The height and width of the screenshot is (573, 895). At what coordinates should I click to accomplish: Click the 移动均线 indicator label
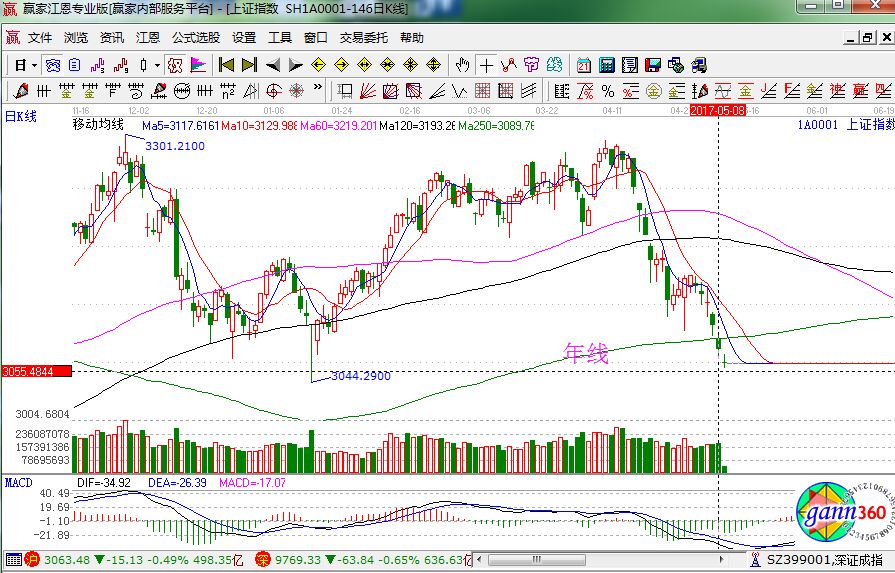98,126
